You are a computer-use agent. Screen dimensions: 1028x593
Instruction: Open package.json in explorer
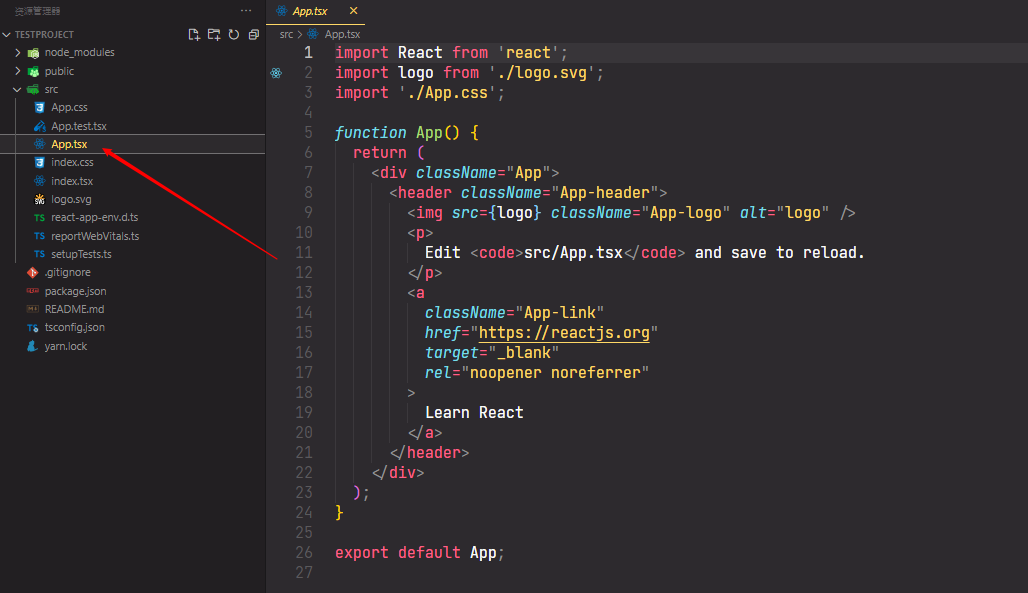pos(75,291)
